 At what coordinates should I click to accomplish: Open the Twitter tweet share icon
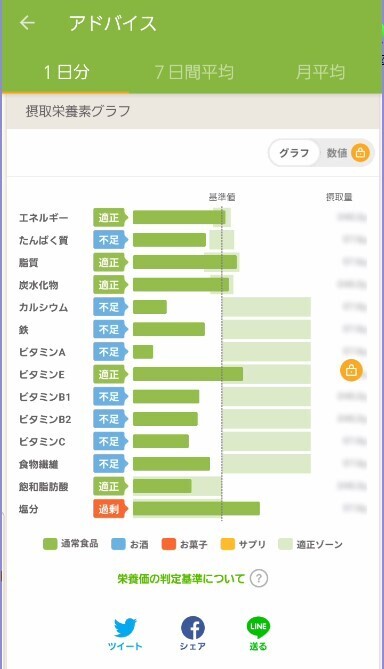[125, 628]
